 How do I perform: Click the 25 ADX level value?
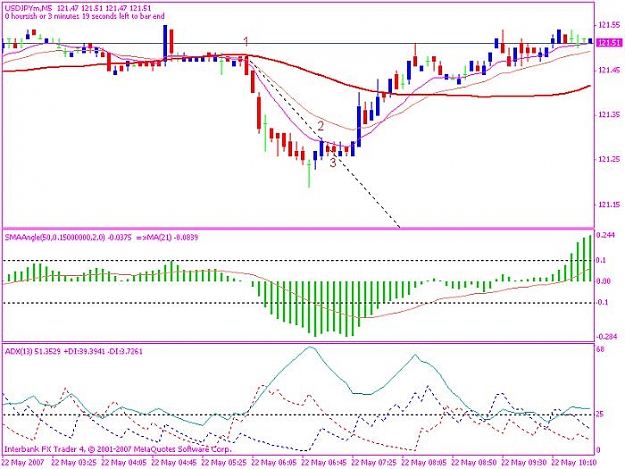601,414
